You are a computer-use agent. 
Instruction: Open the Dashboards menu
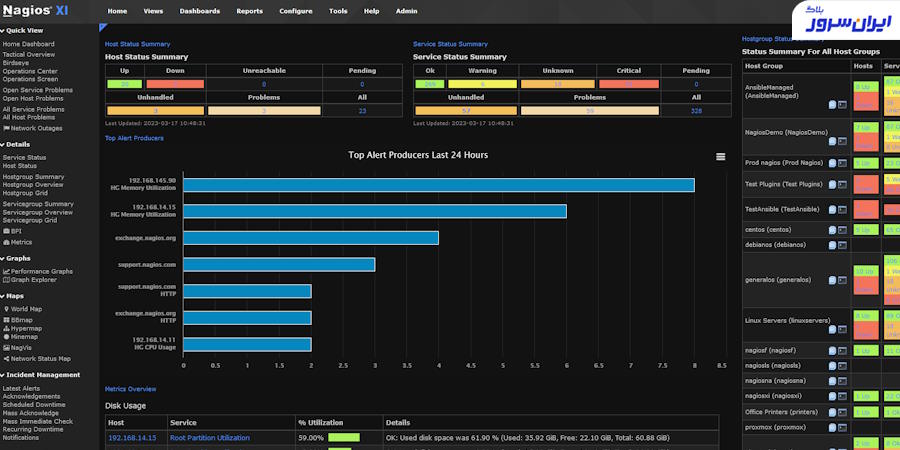pos(200,11)
